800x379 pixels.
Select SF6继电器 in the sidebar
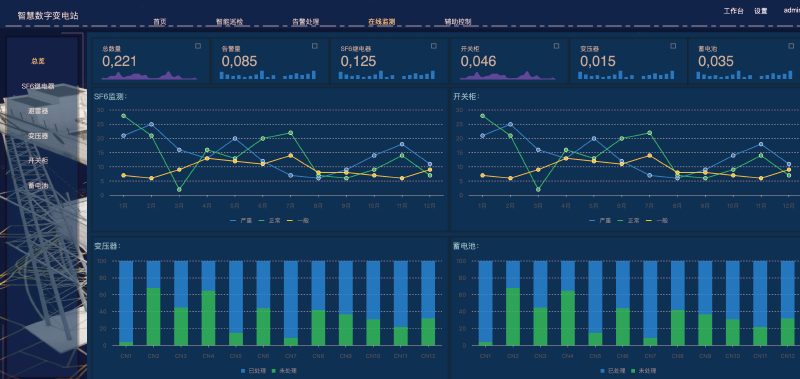tap(38, 86)
